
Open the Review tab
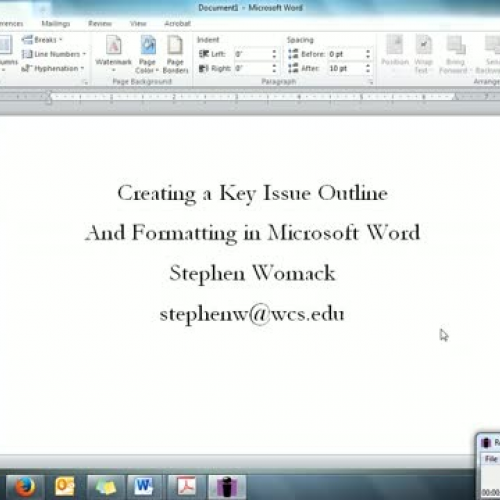coord(100,23)
